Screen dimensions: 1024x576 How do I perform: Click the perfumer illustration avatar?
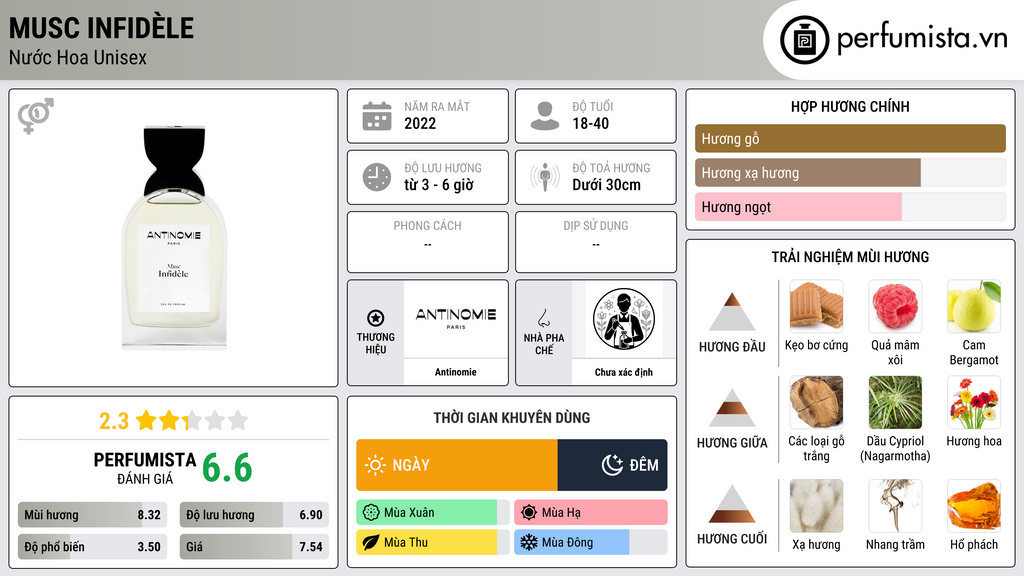point(624,319)
